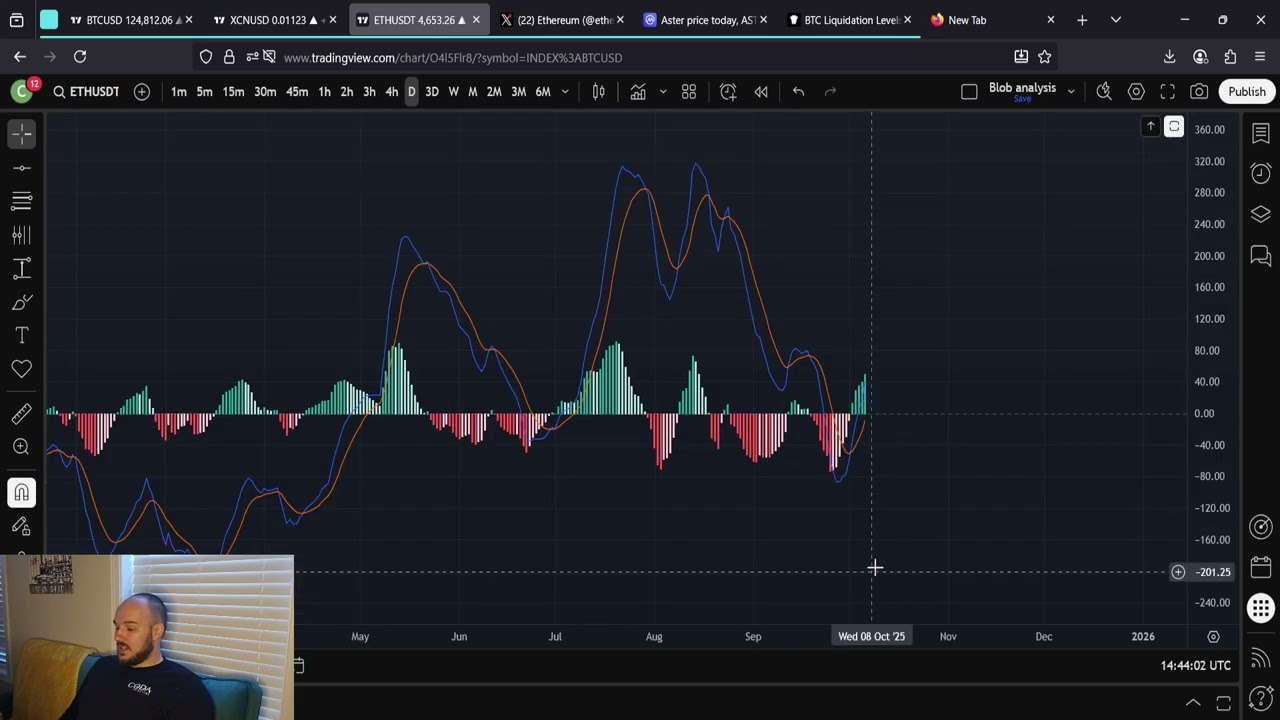The height and width of the screenshot is (720, 1280).
Task: Toggle the layout checkbox beside Blob analysis
Action: pos(969,92)
